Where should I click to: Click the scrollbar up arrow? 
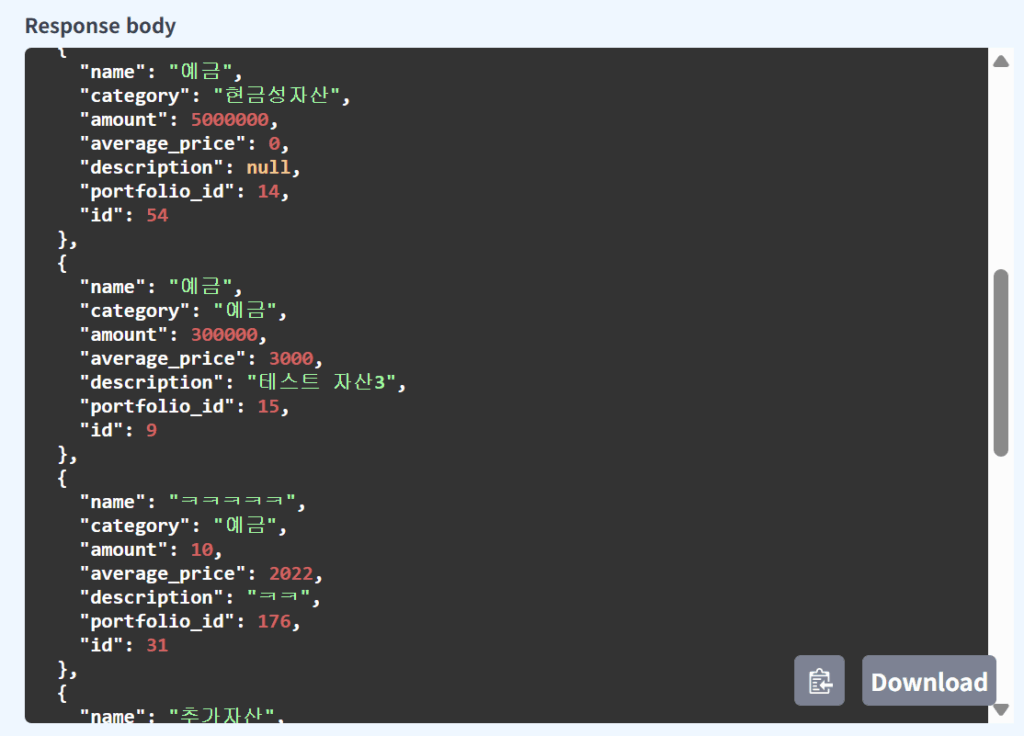pos(1000,62)
